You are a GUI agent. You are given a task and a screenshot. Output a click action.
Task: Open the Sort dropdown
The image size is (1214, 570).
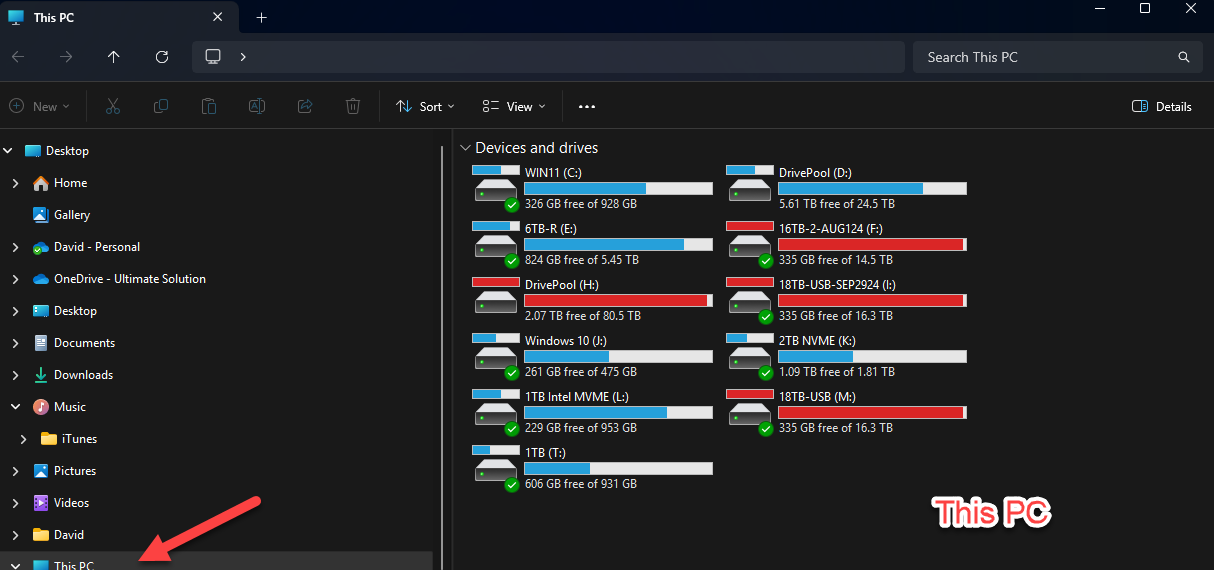pyautogui.click(x=425, y=106)
